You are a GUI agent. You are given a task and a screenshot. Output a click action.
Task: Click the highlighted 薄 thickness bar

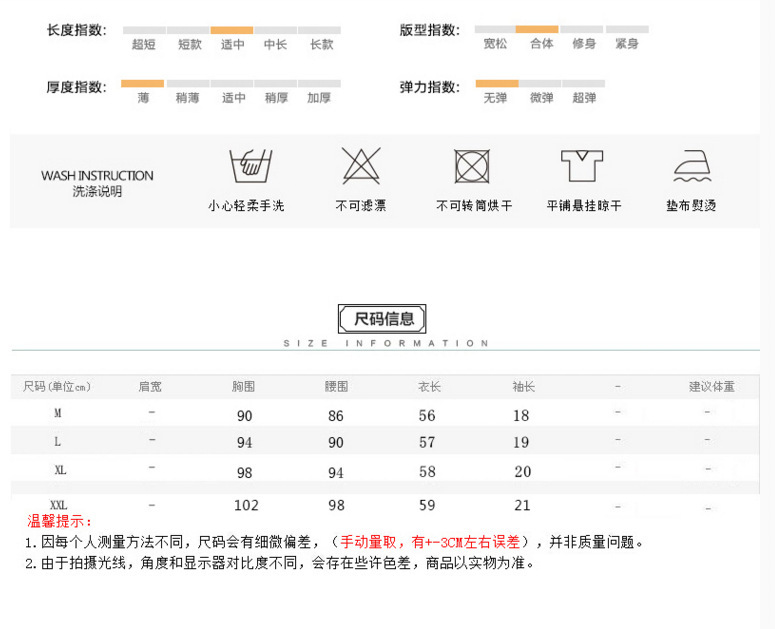point(142,84)
